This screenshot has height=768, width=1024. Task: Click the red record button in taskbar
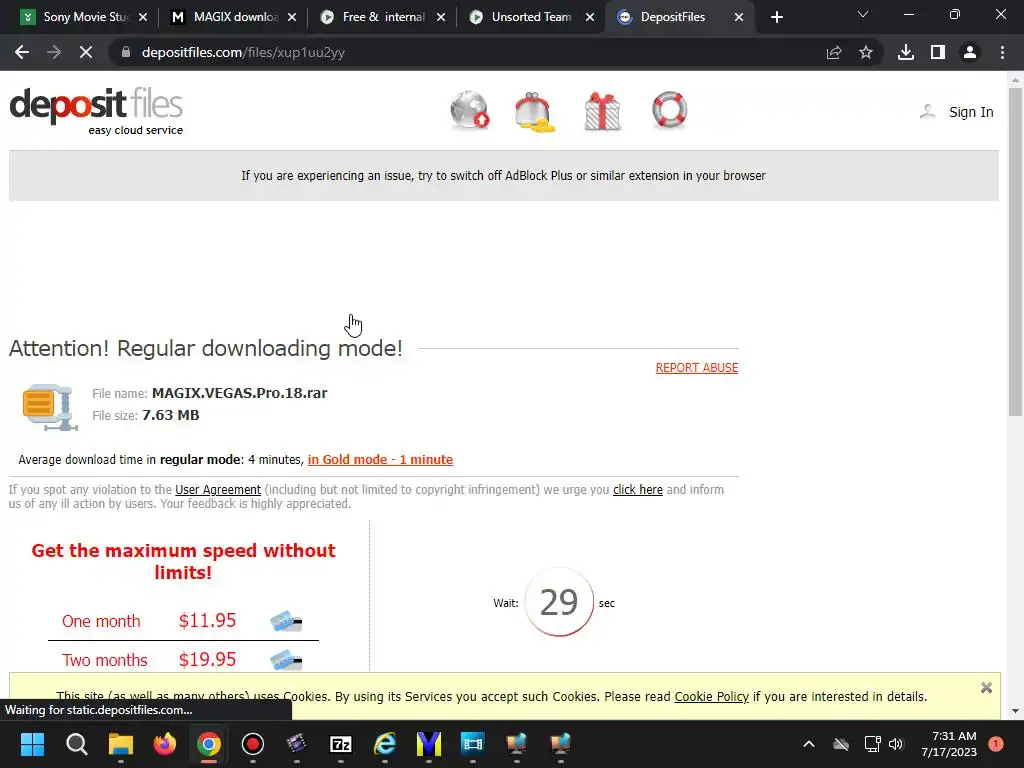pos(253,744)
